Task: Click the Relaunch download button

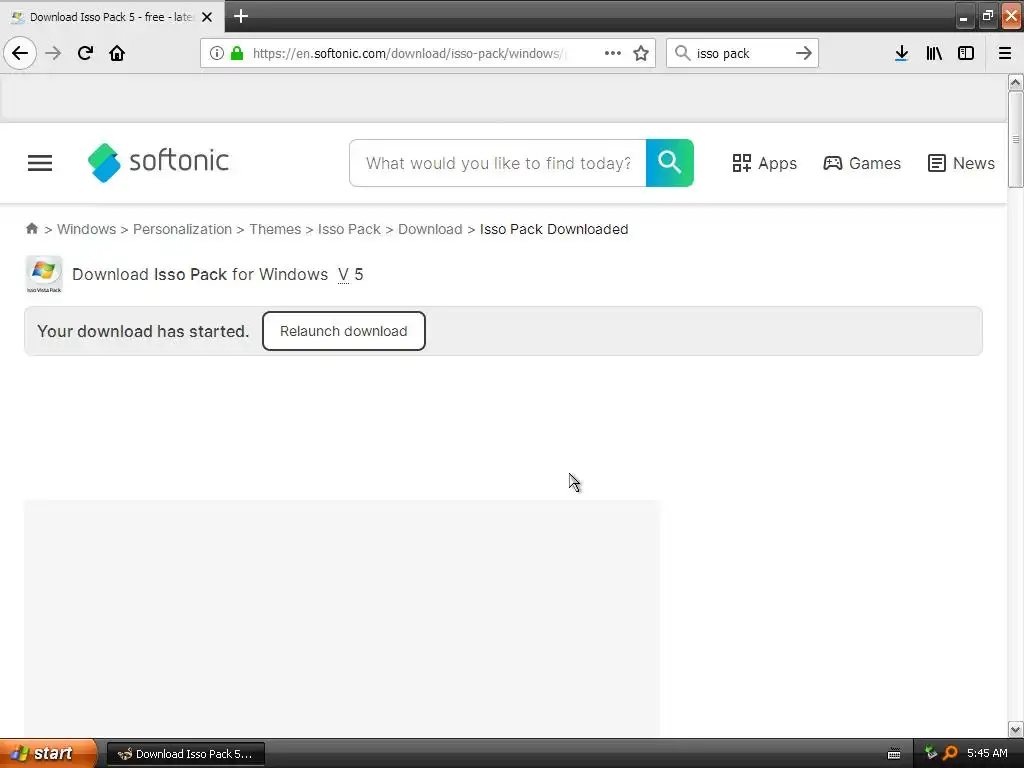Action: [x=344, y=331]
